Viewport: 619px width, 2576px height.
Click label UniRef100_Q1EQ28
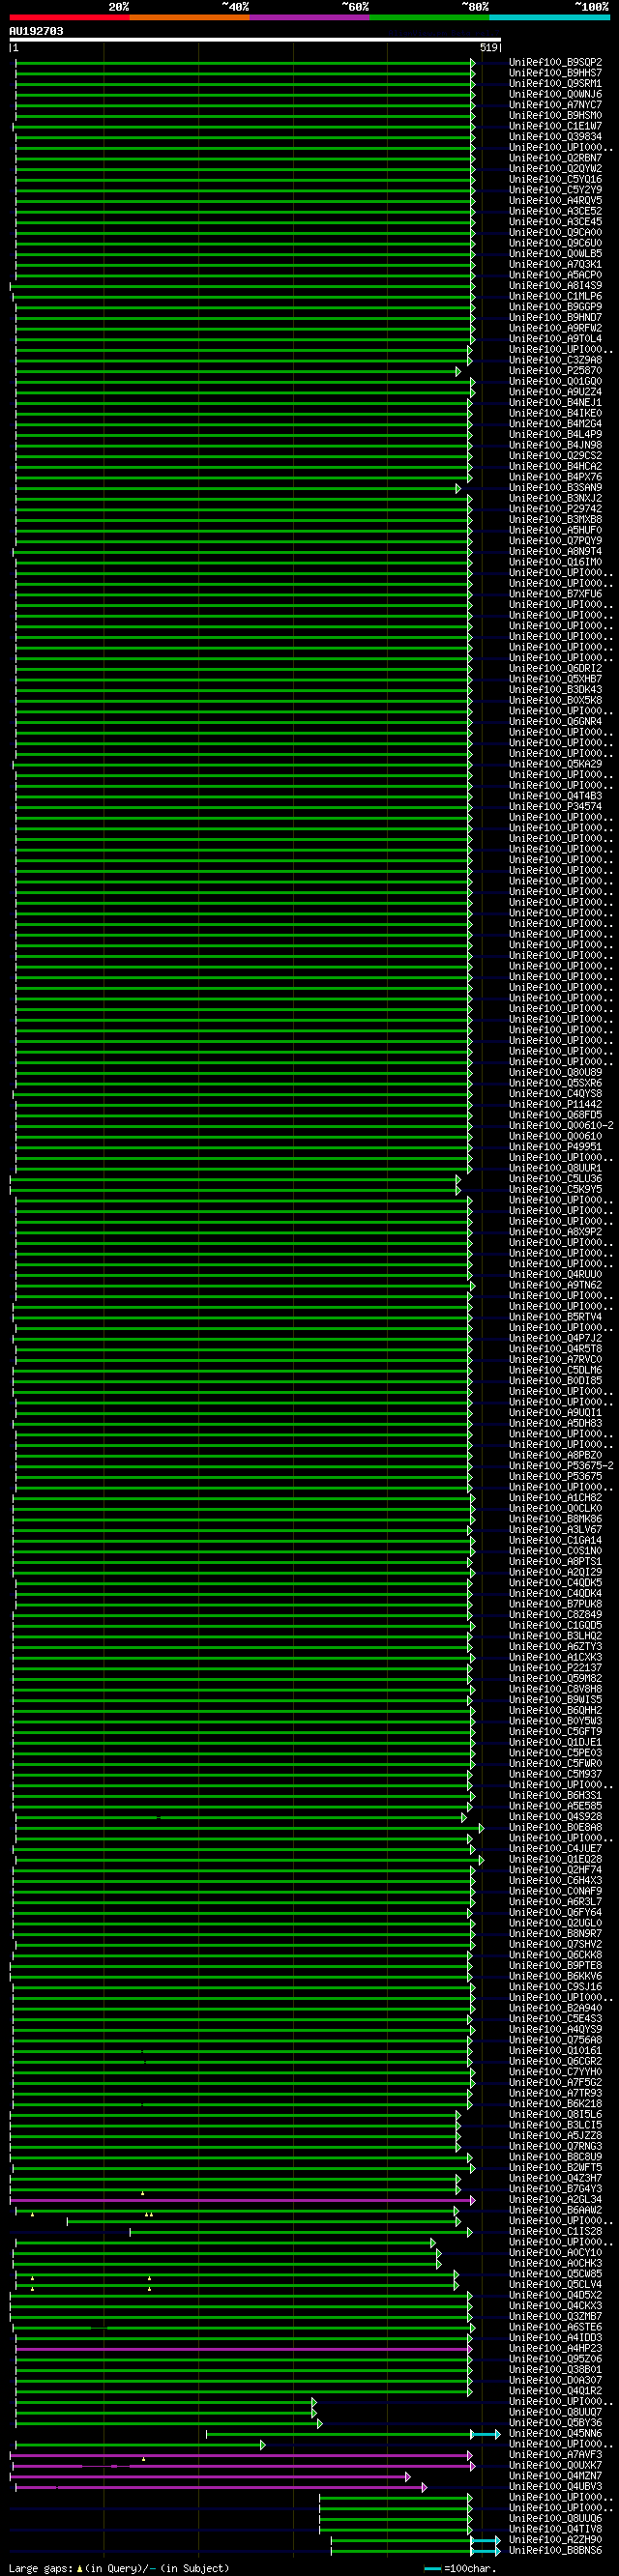(x=555, y=1859)
